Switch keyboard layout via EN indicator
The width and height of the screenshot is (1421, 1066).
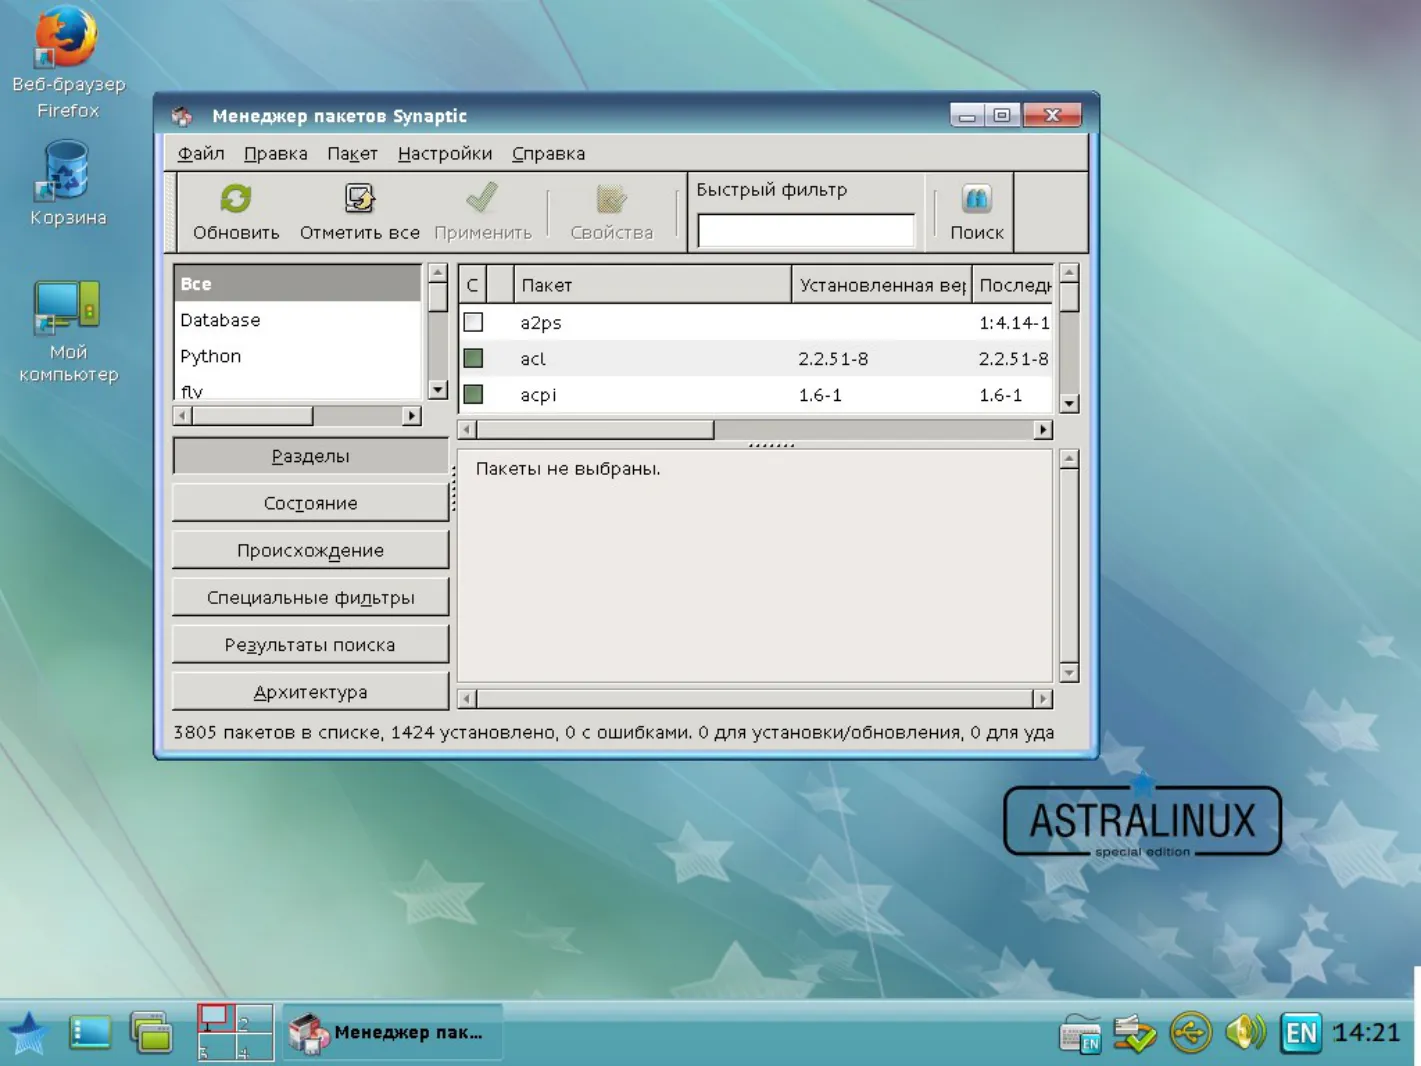coord(1301,1033)
